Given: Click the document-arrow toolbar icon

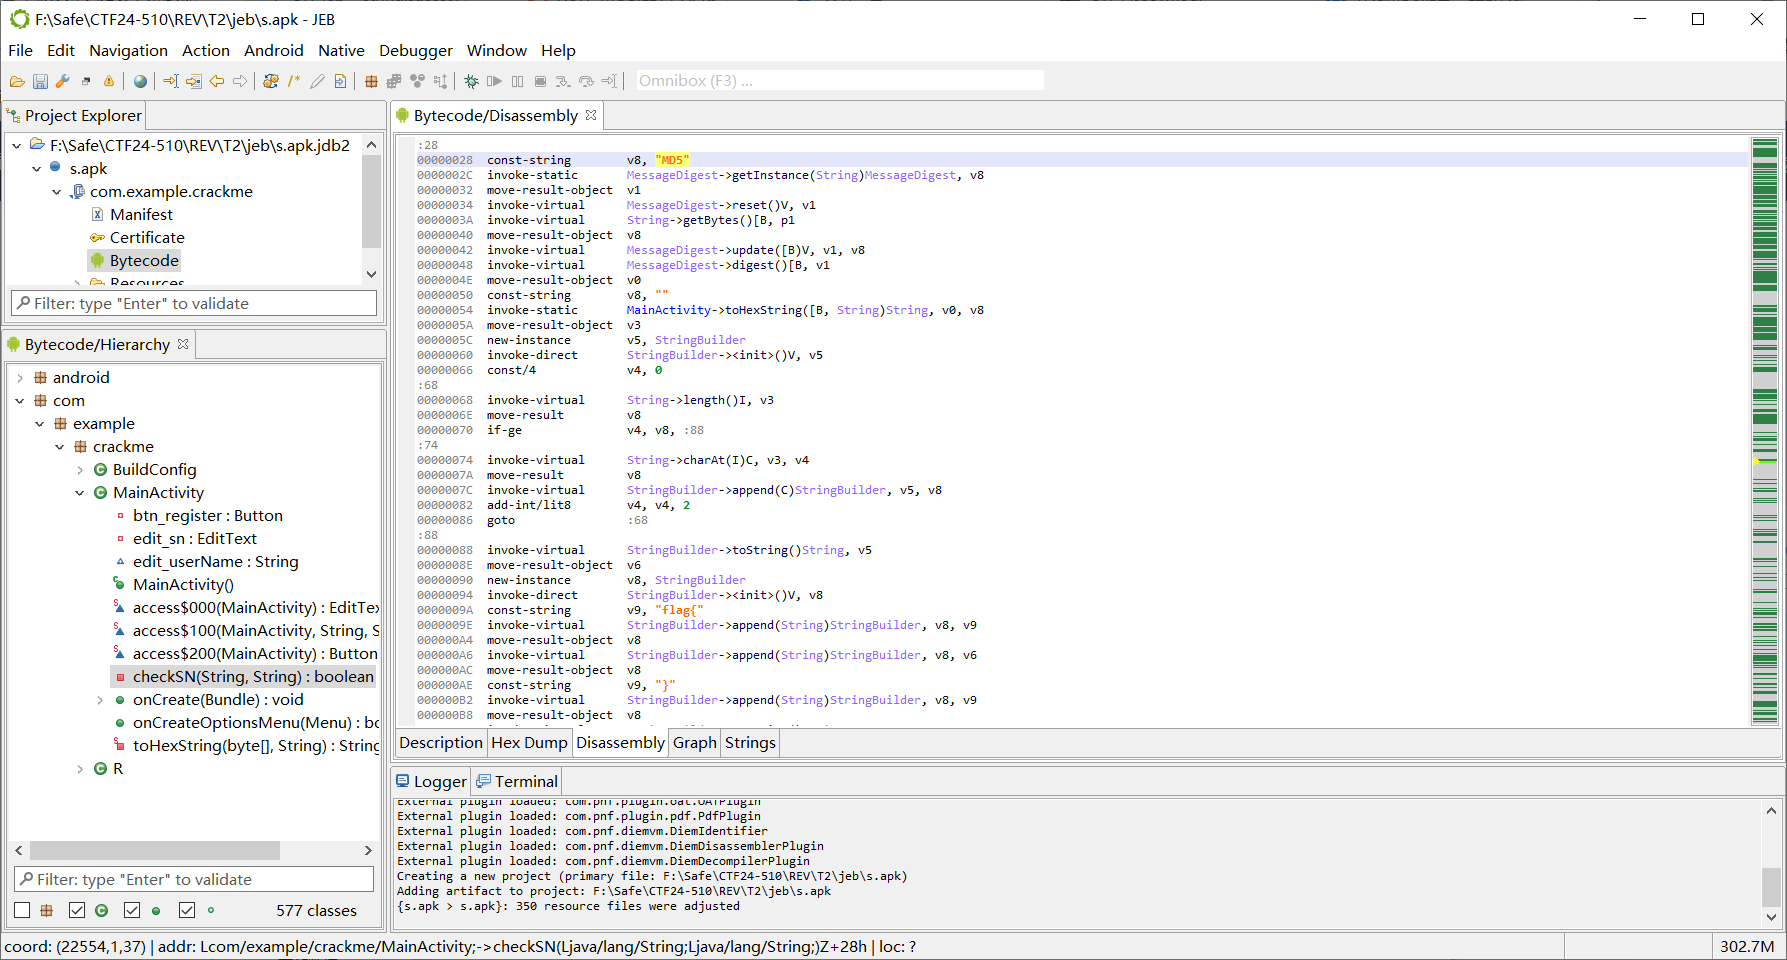Looking at the screenshot, I should click(340, 81).
